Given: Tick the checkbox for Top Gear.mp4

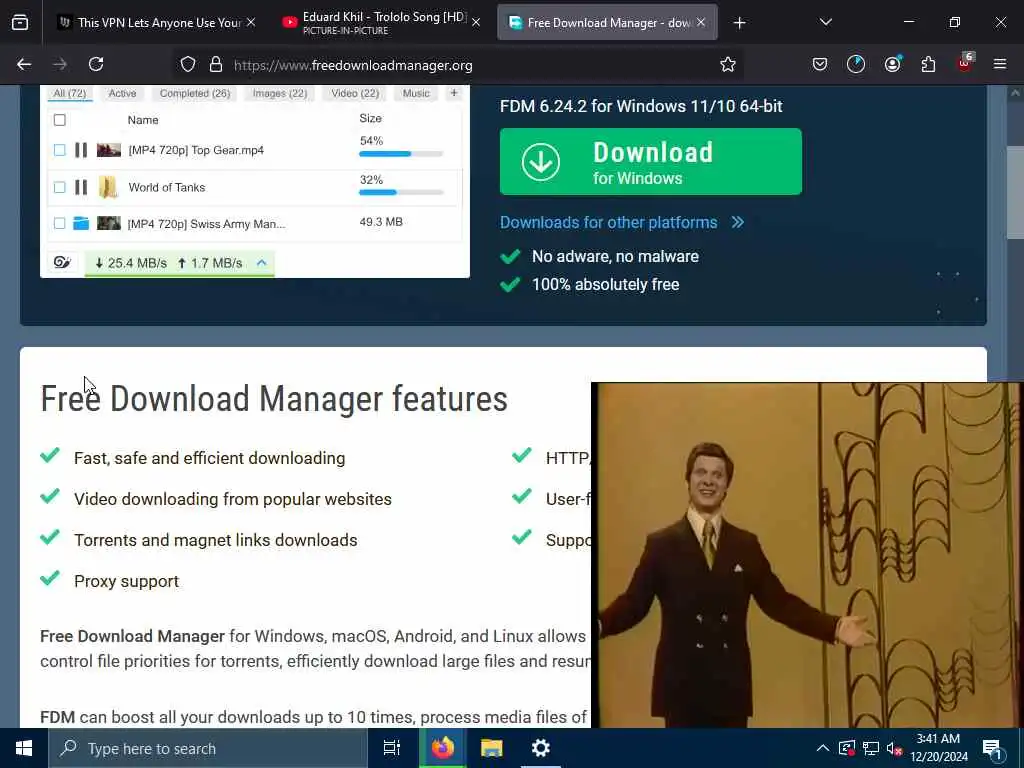Looking at the screenshot, I should point(59,150).
